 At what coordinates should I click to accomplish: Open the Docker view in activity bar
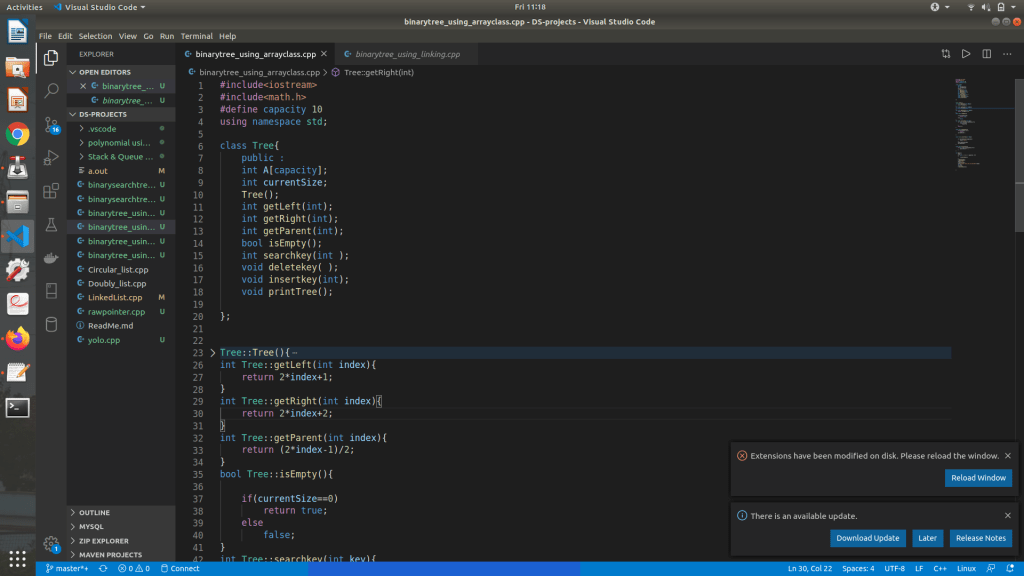click(51, 259)
